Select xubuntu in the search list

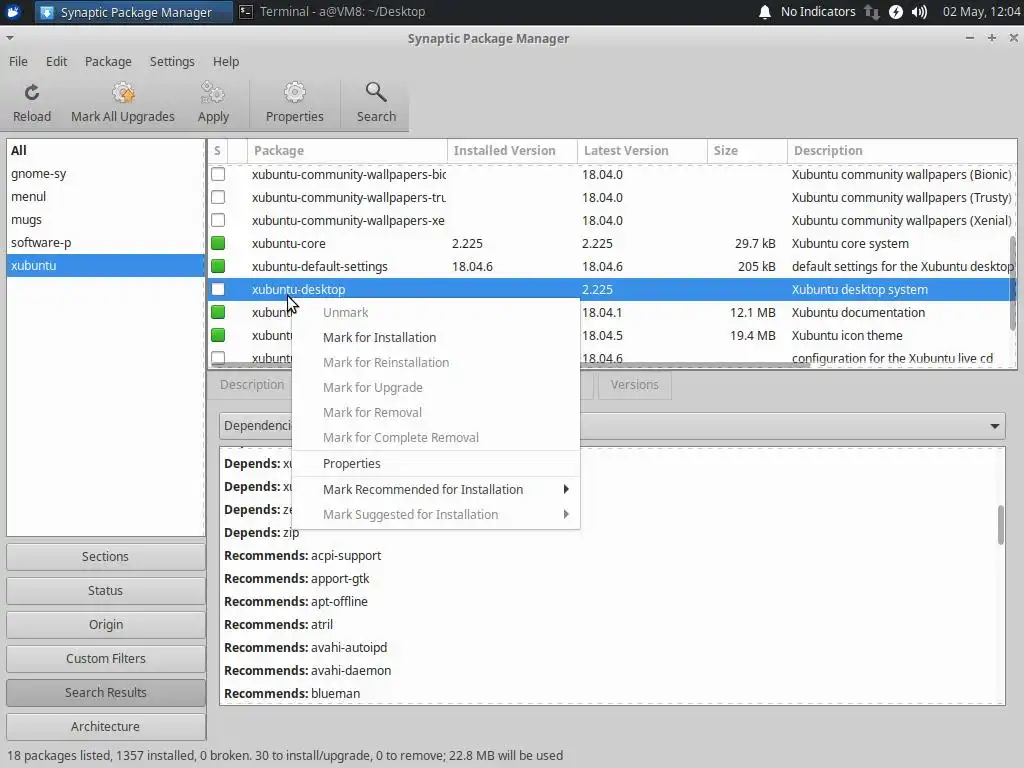(x=105, y=265)
